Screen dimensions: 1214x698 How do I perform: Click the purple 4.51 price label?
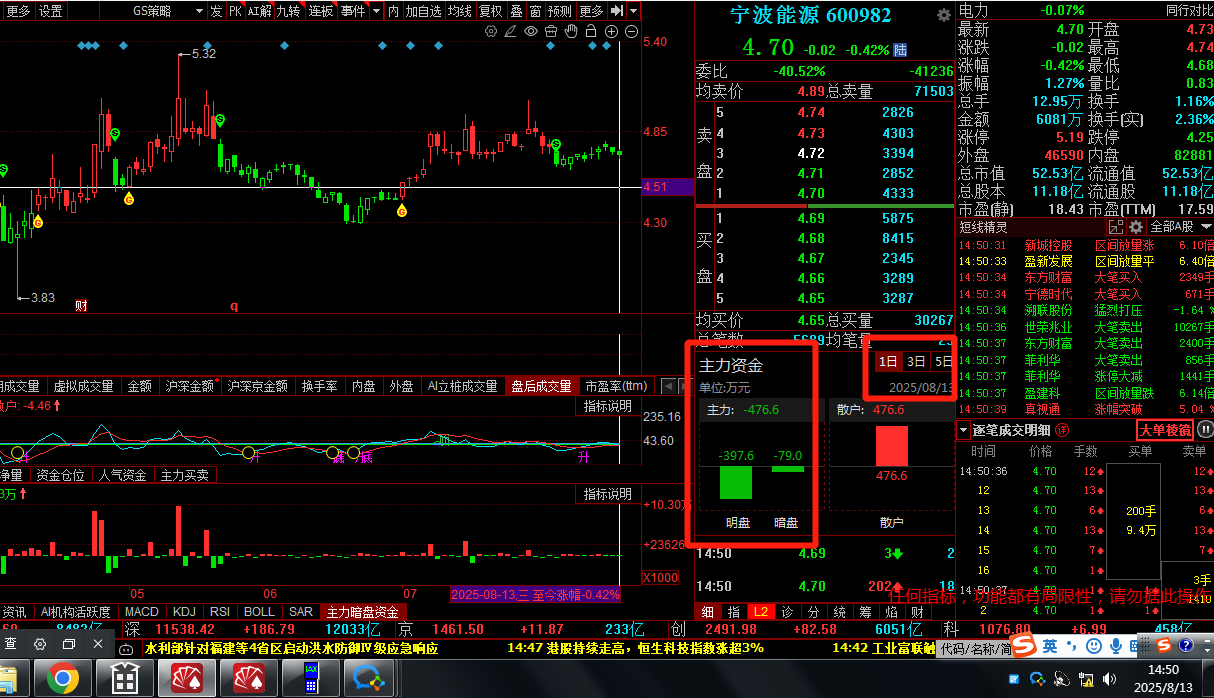[x=667, y=187]
